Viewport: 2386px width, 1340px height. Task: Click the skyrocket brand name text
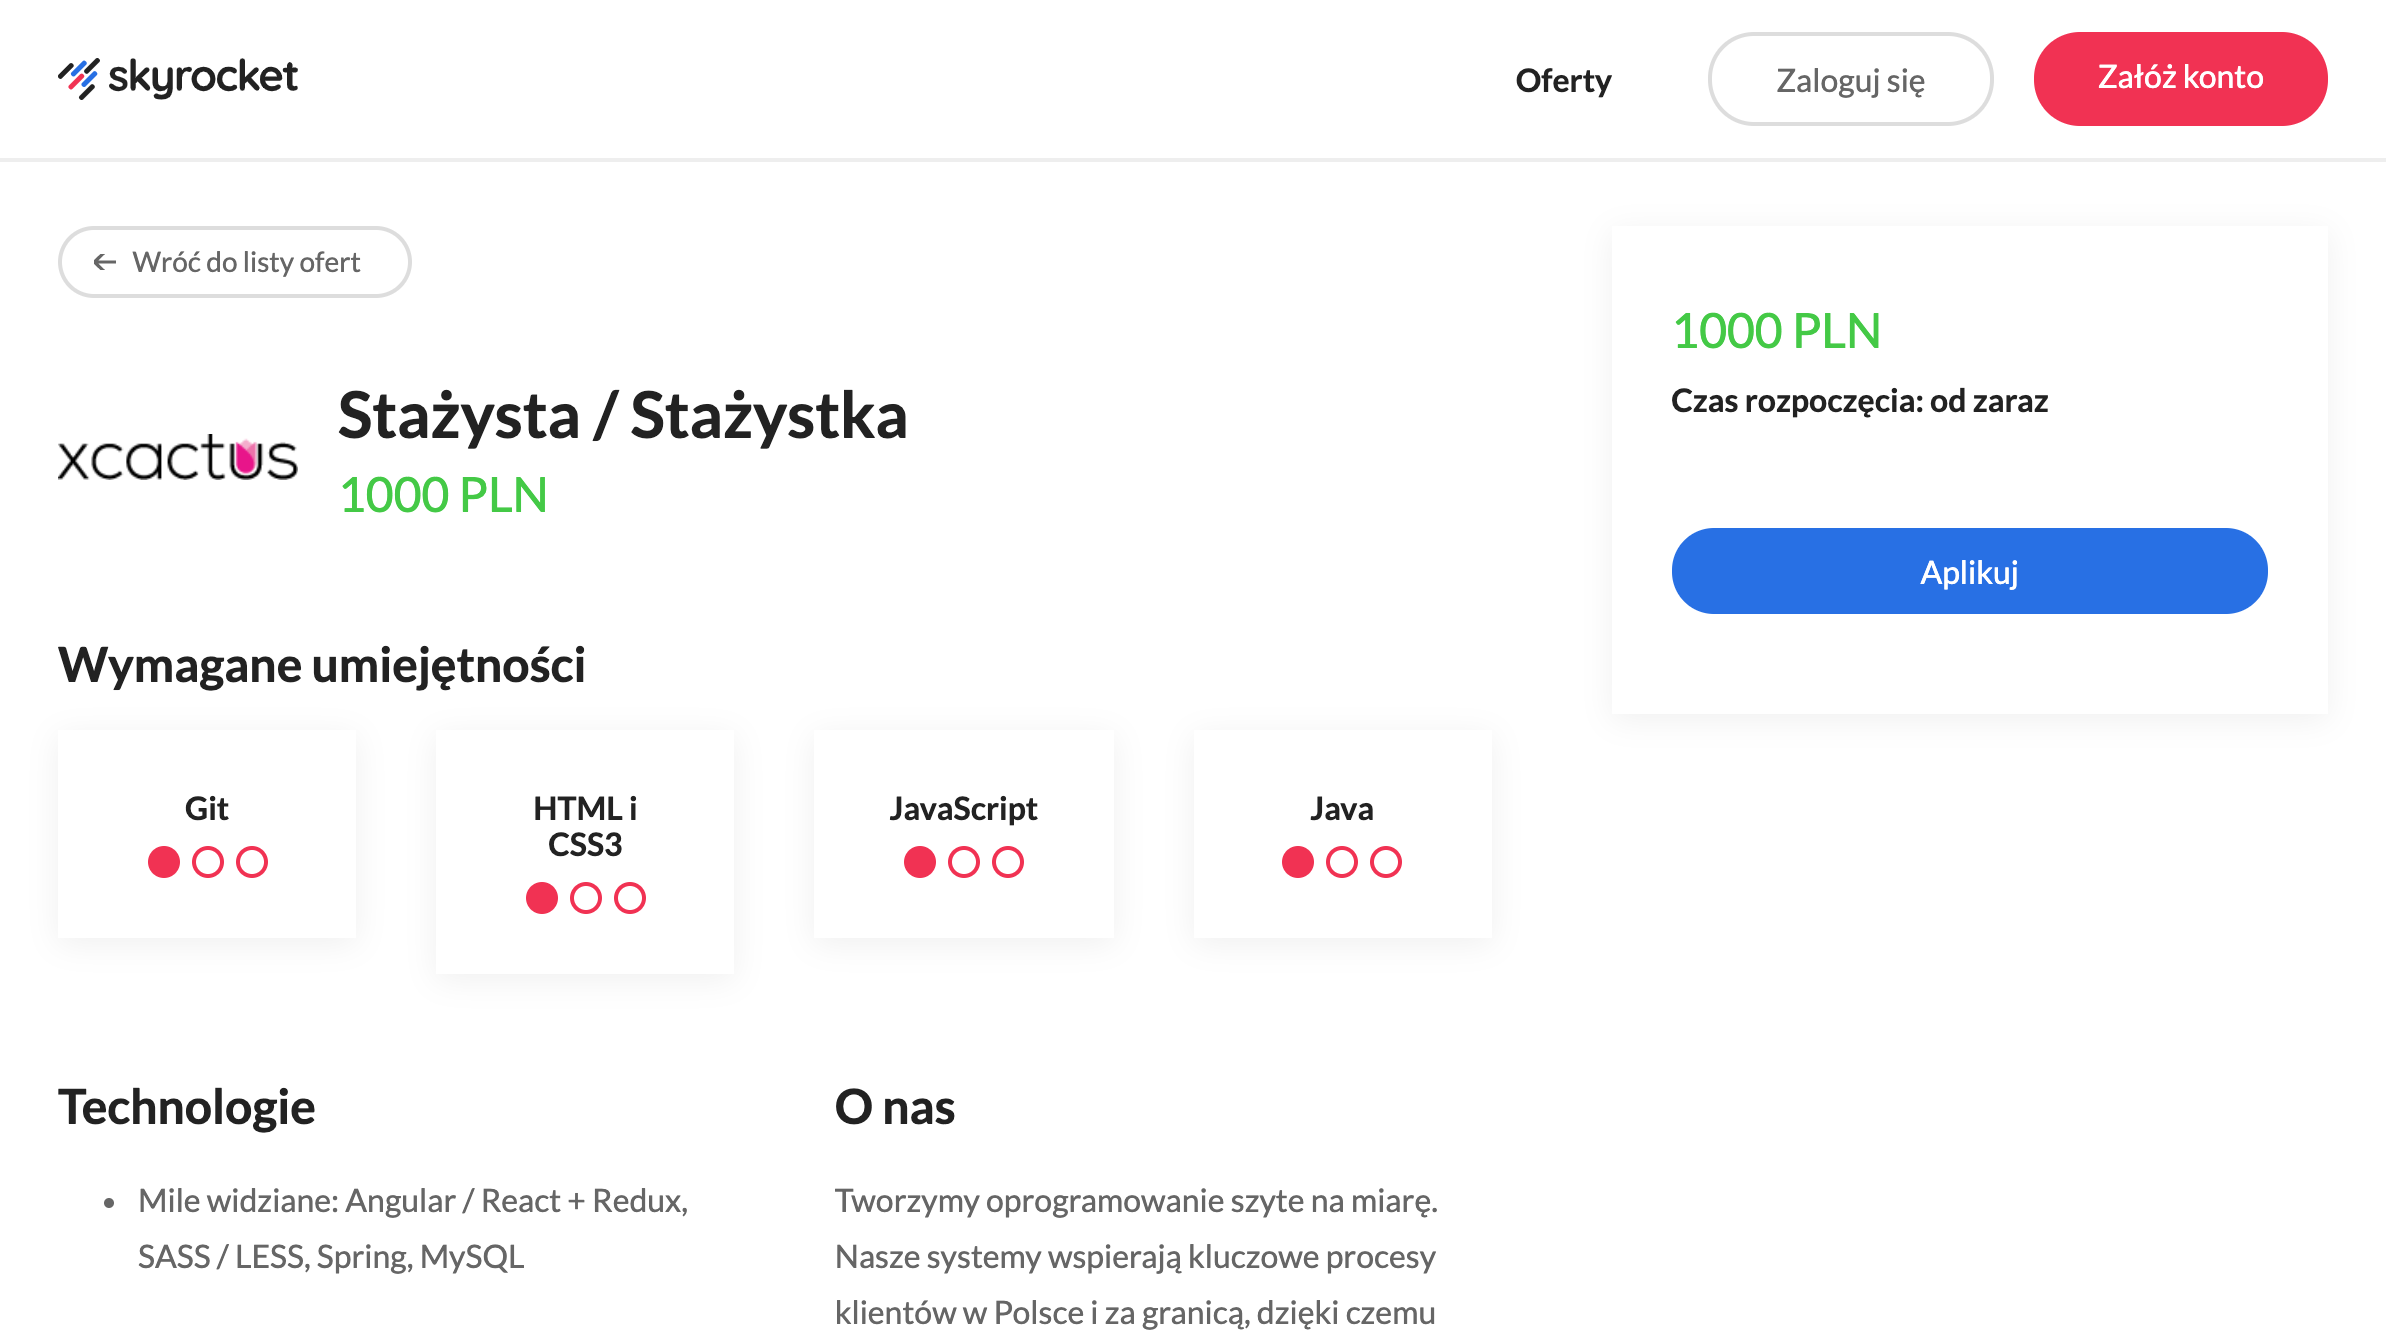click(x=203, y=78)
